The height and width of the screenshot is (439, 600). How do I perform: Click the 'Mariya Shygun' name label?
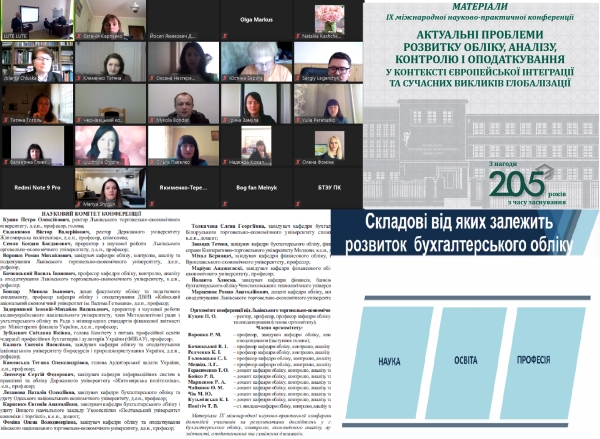(x=99, y=204)
